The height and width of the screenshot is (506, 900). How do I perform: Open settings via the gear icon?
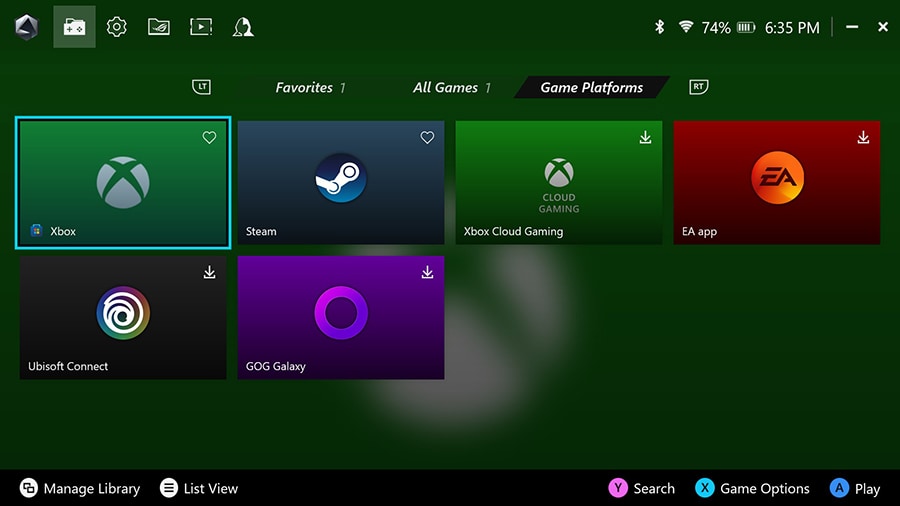(x=117, y=27)
